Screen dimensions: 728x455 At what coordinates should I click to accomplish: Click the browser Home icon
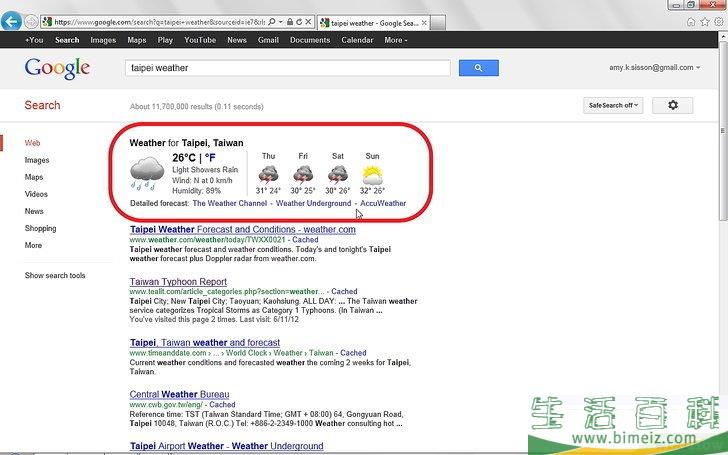691,22
